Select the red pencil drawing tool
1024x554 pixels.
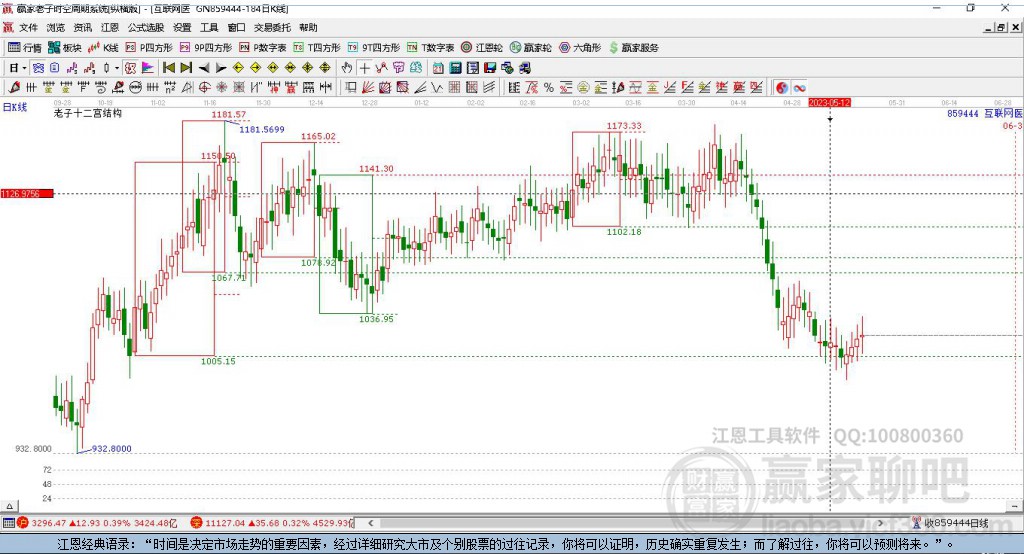(x=14, y=88)
